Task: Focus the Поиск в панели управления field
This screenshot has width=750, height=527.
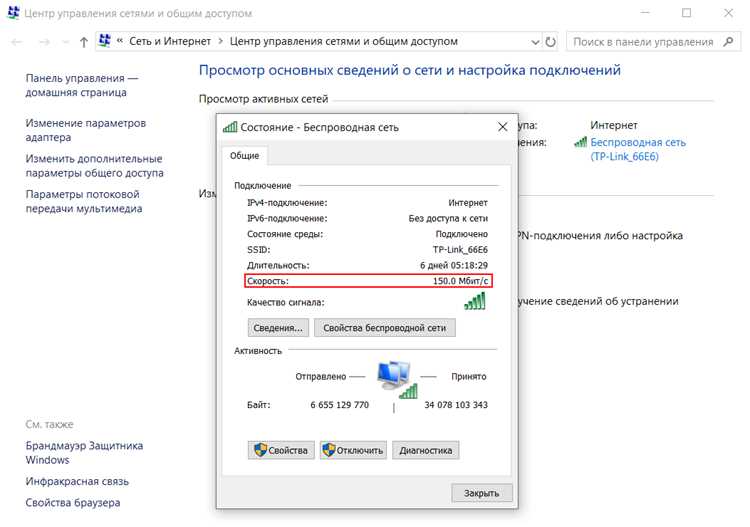Action: pyautogui.click(x=643, y=42)
